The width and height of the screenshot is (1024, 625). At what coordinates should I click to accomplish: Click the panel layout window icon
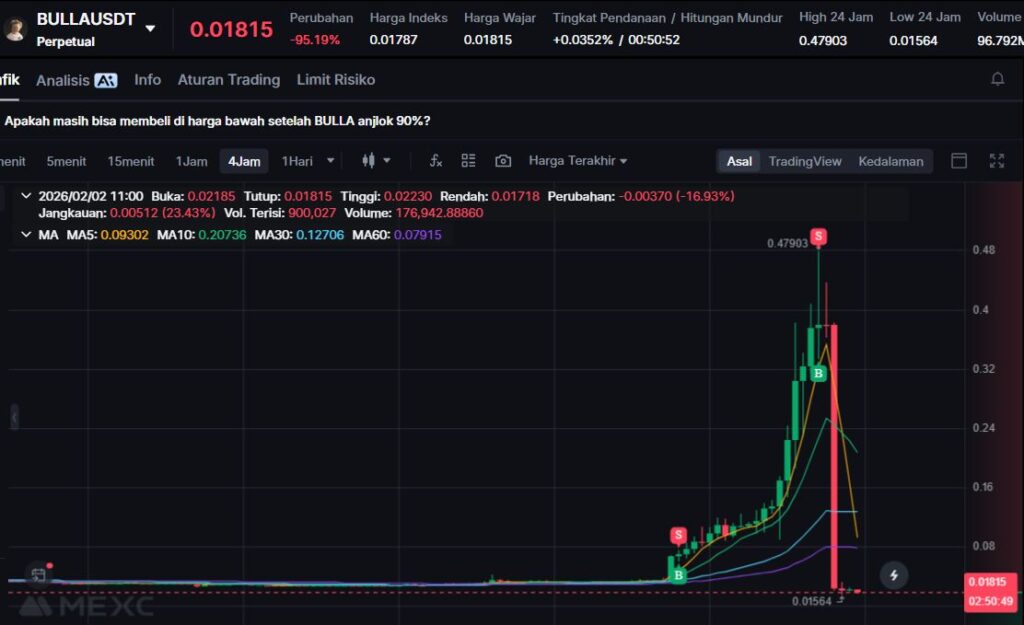point(959,161)
